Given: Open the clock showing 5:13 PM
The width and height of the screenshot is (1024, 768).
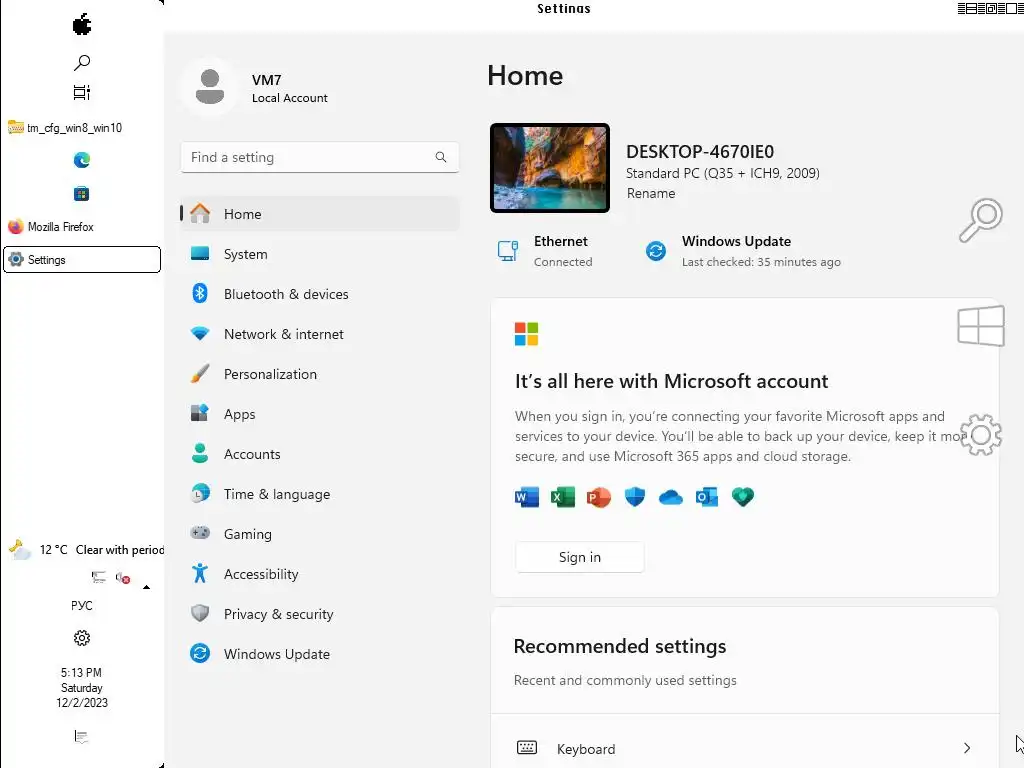Looking at the screenshot, I should pos(82,688).
